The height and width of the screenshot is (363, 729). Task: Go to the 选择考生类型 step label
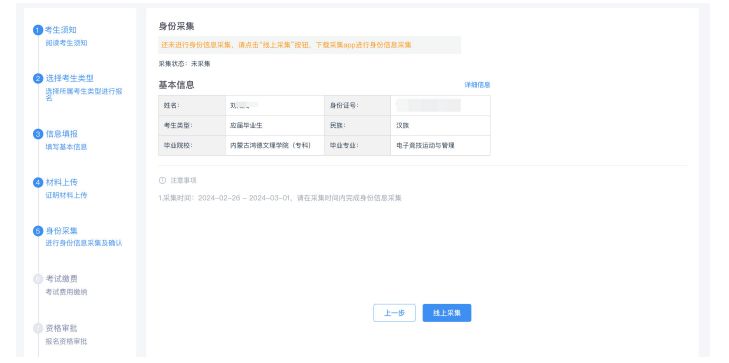(69, 79)
